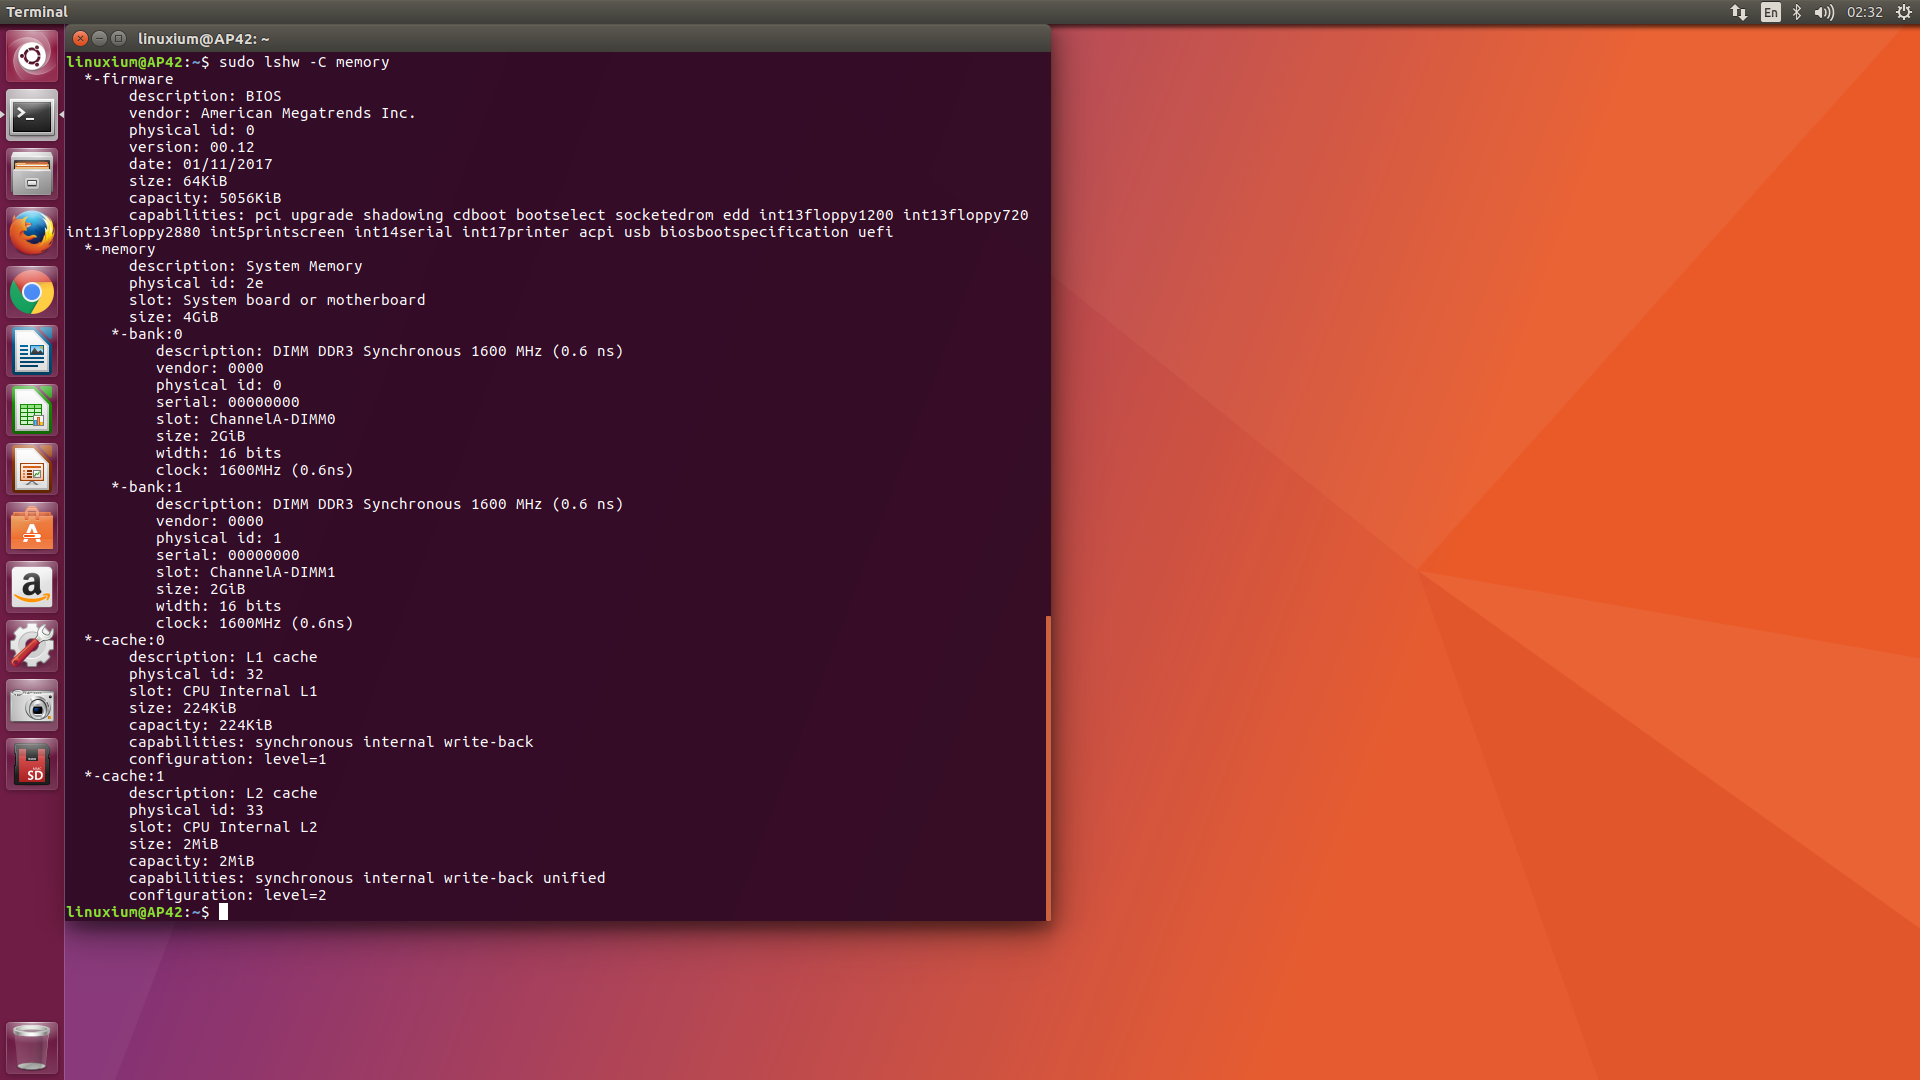Click the 'size: 224KiB' line
1920x1080 pixels.
[183, 708]
